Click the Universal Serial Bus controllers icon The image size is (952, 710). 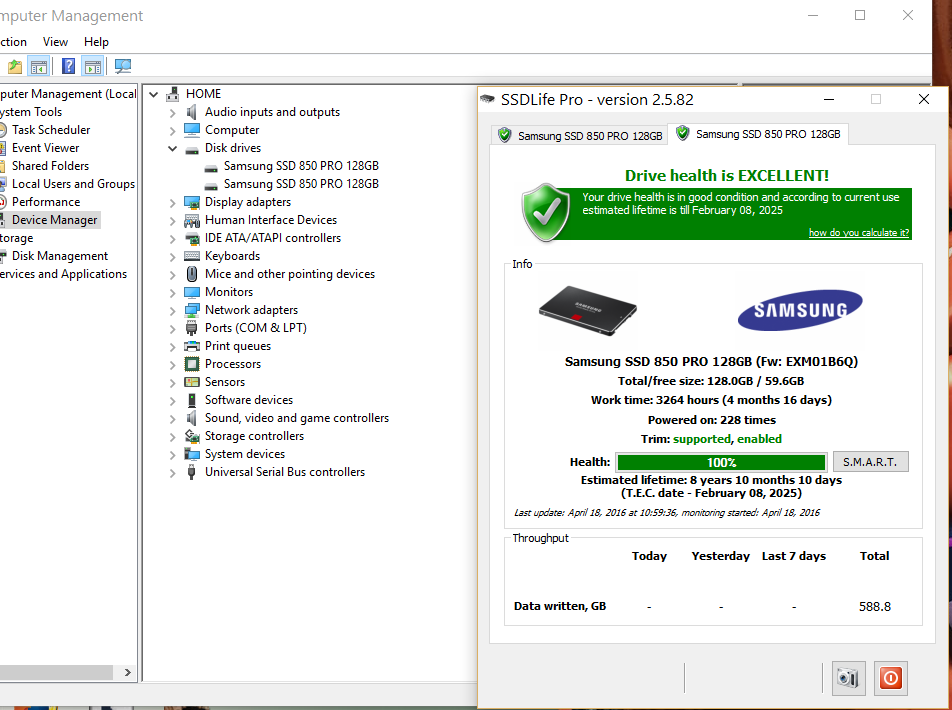click(192, 472)
